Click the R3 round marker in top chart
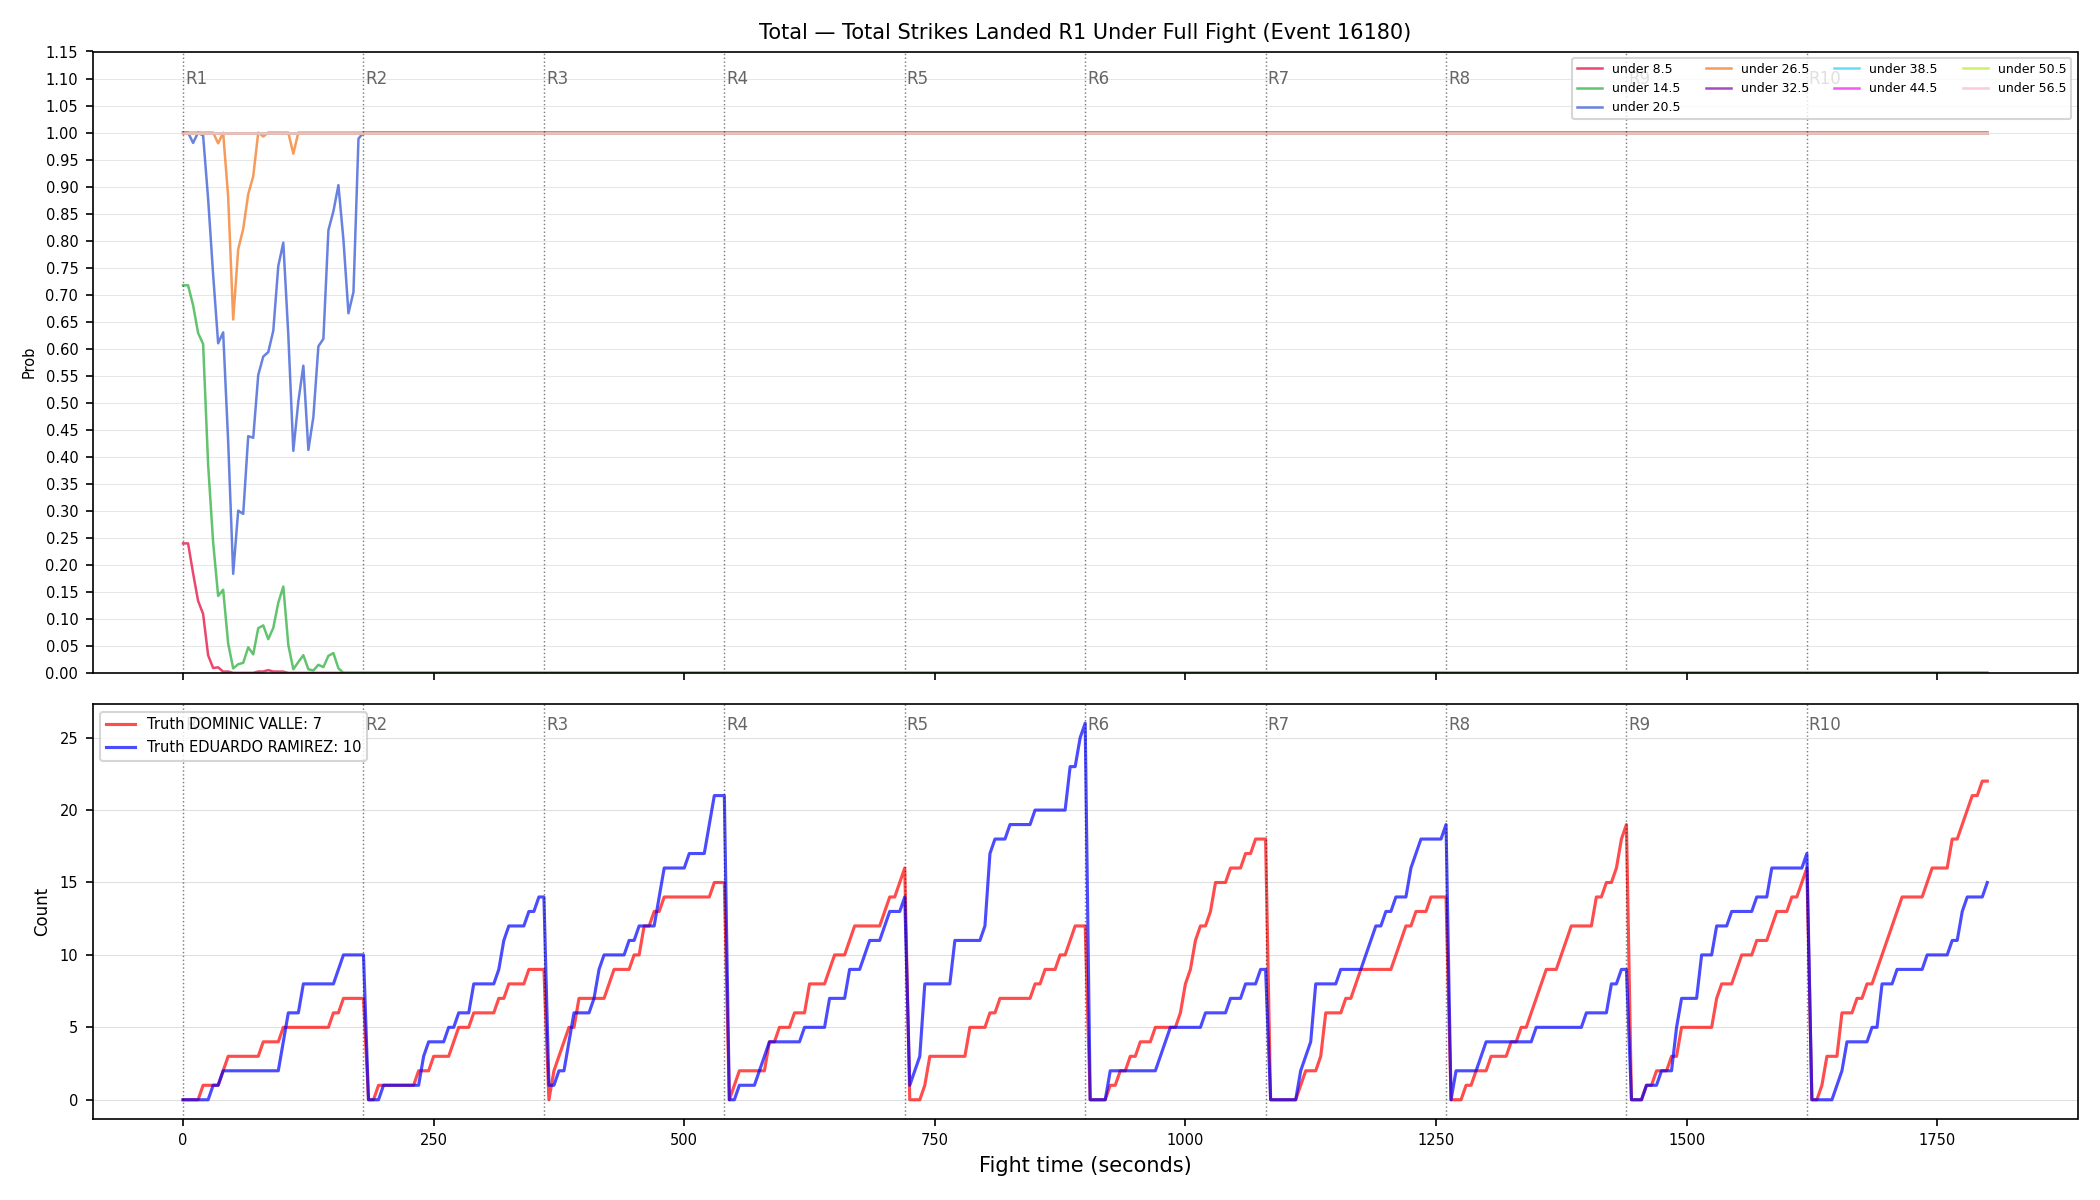Image resolution: width=2100 pixels, height=1200 pixels. (x=557, y=78)
